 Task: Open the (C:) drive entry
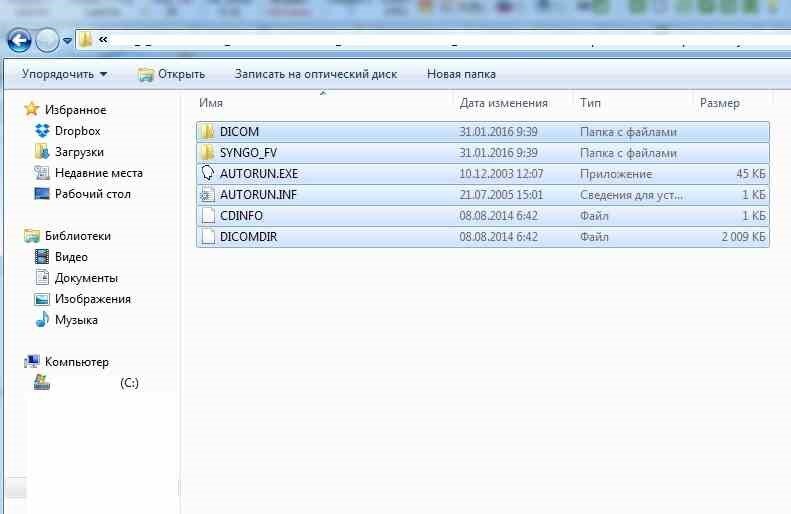(129, 383)
